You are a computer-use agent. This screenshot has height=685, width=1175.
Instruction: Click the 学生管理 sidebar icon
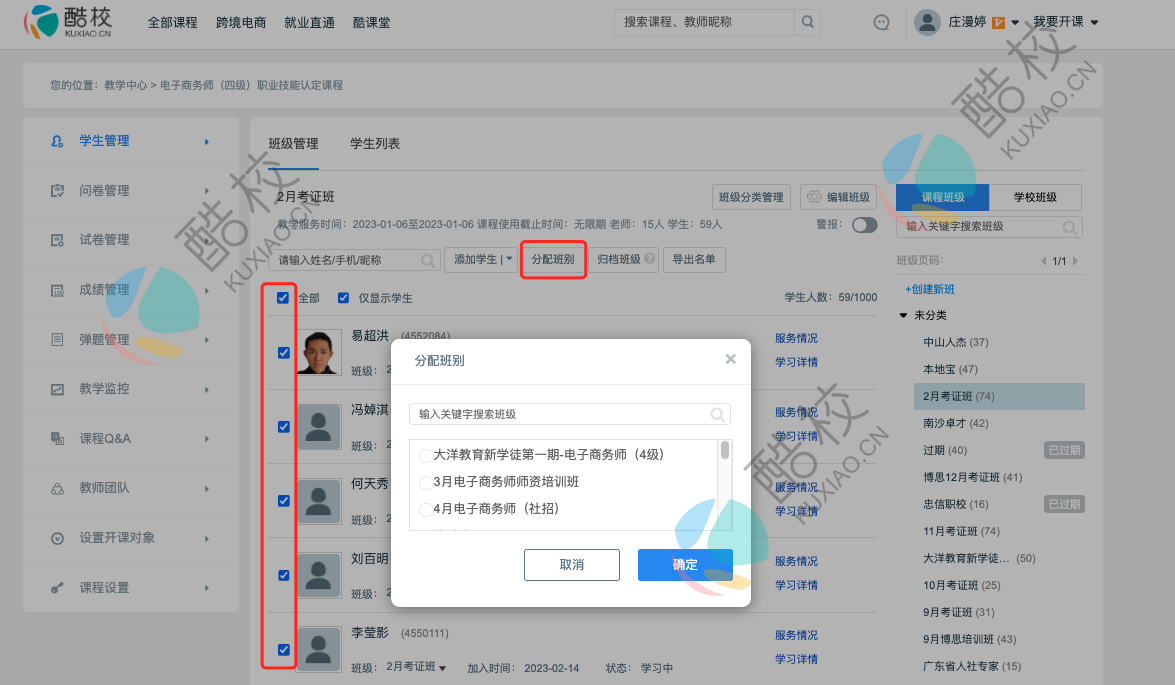pyautogui.click(x=57, y=141)
